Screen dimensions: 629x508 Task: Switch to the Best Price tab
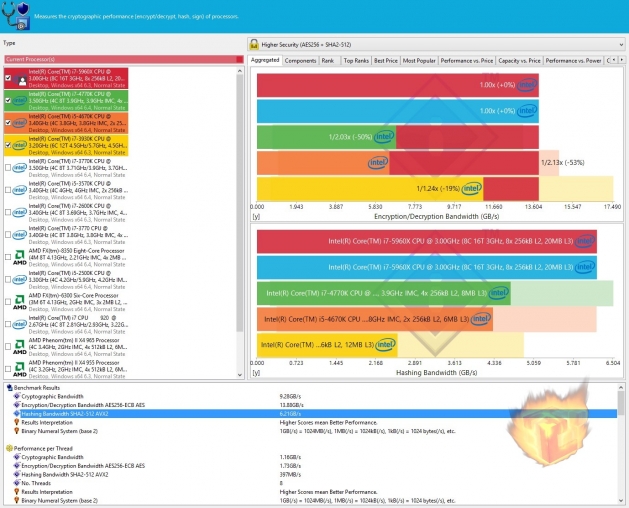click(x=386, y=61)
